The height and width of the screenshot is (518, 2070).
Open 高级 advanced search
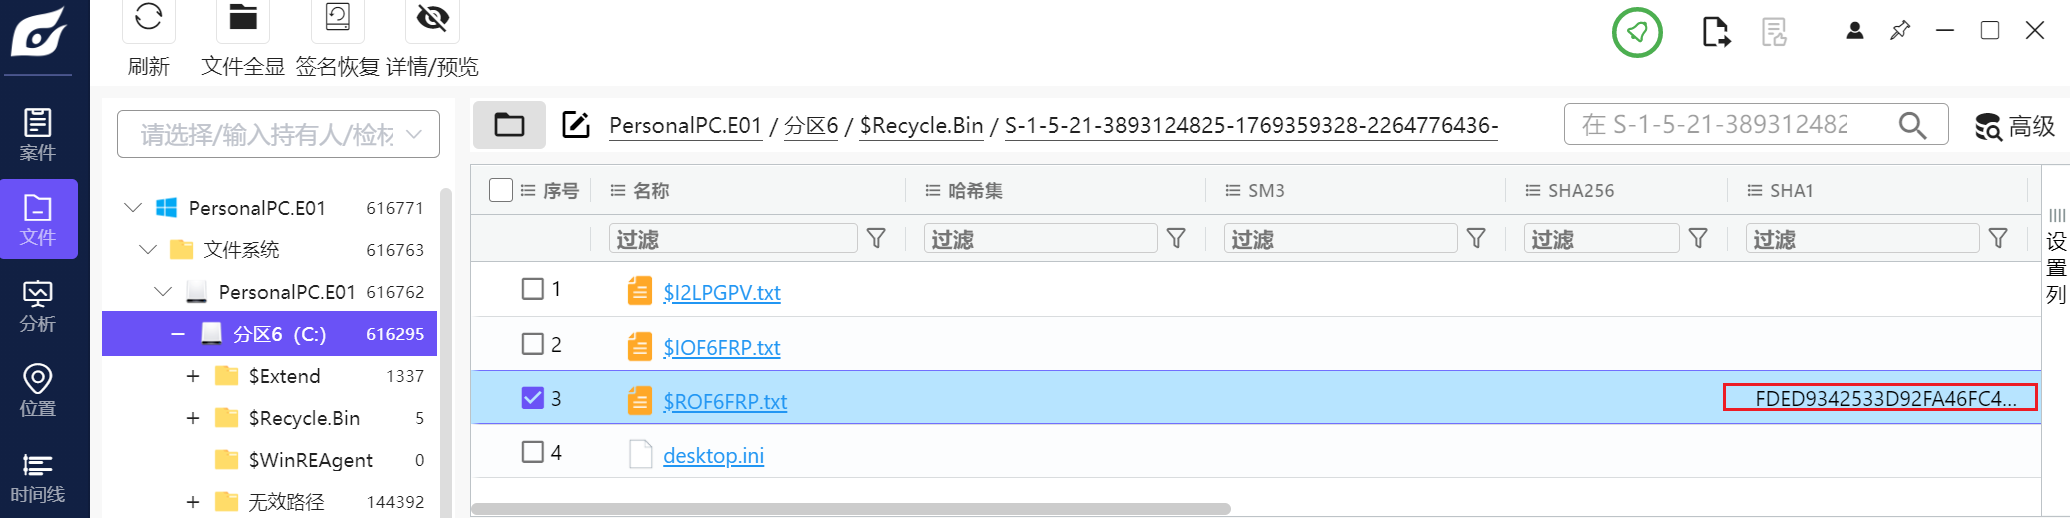click(x=2015, y=126)
